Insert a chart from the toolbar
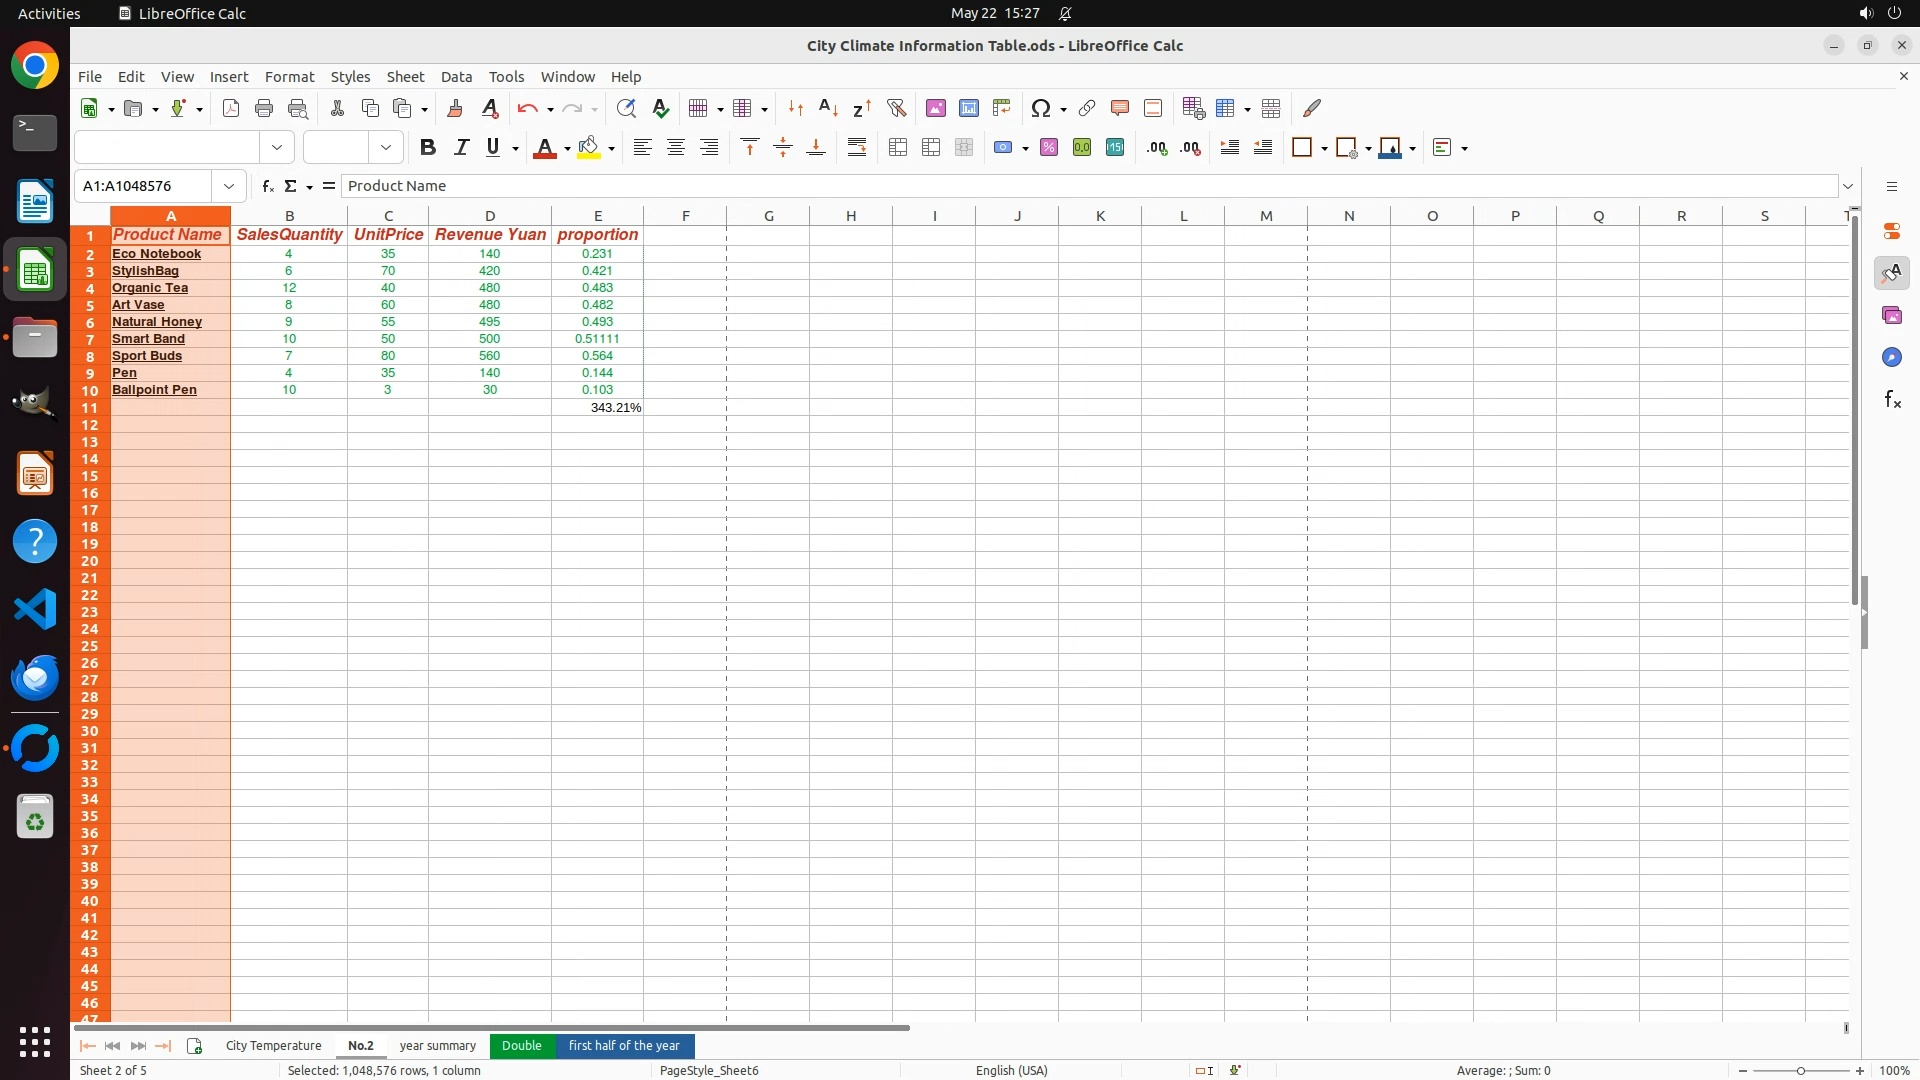Image resolution: width=1920 pixels, height=1080 pixels. (x=968, y=108)
